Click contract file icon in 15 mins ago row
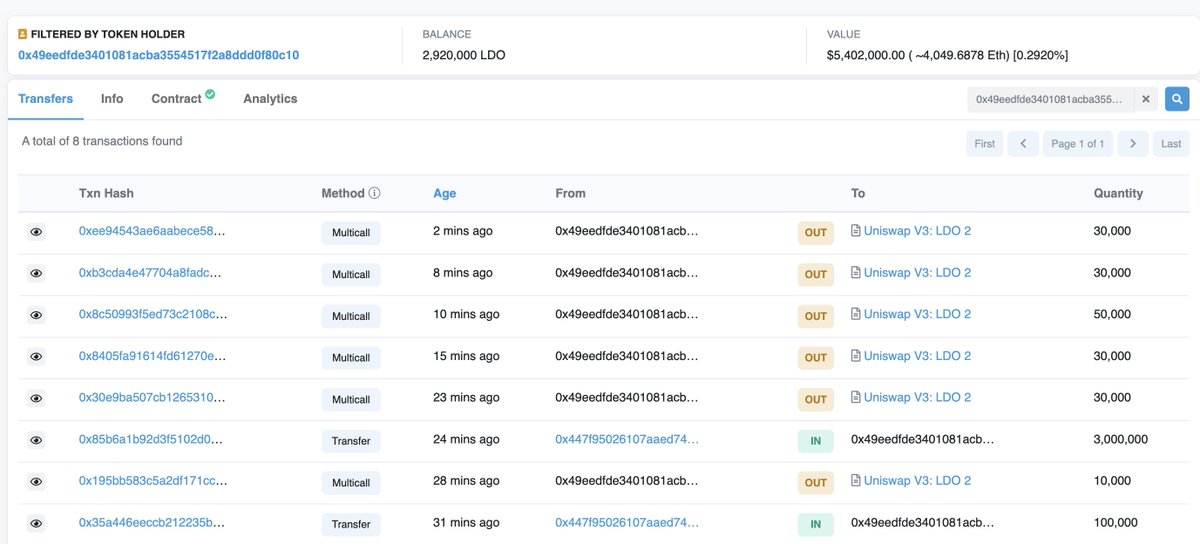 tap(856, 356)
